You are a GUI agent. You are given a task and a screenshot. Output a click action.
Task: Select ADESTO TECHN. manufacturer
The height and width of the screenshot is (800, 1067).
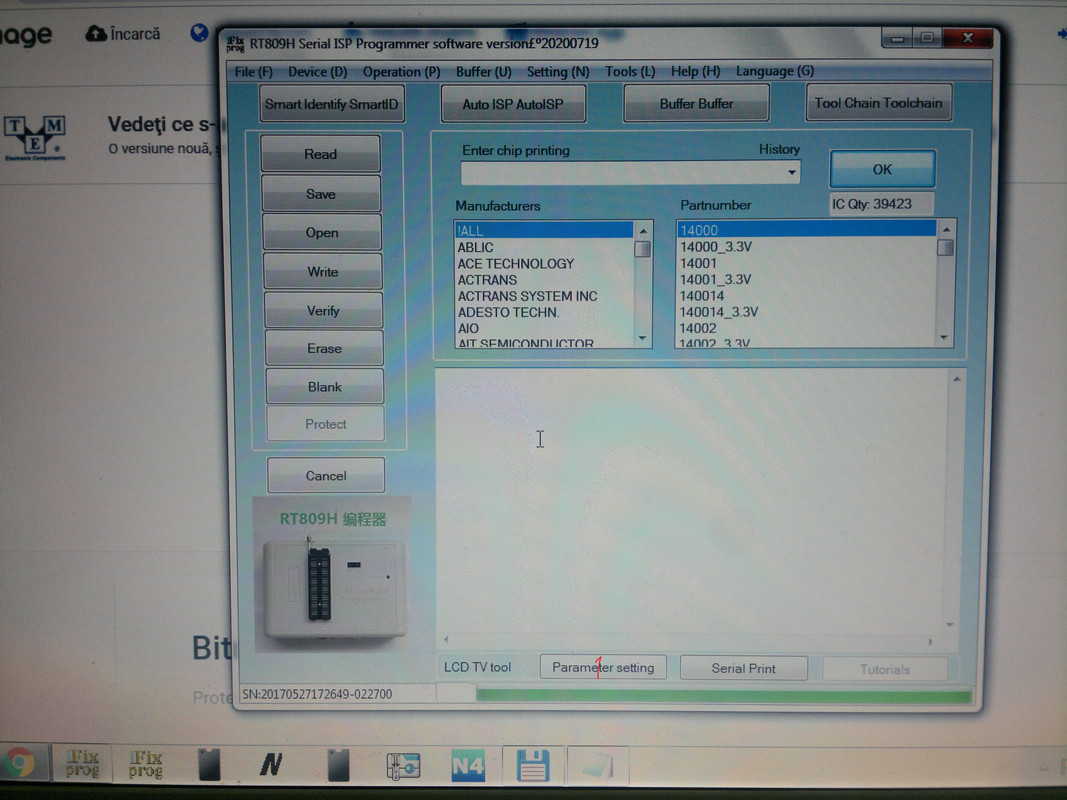coord(544,312)
